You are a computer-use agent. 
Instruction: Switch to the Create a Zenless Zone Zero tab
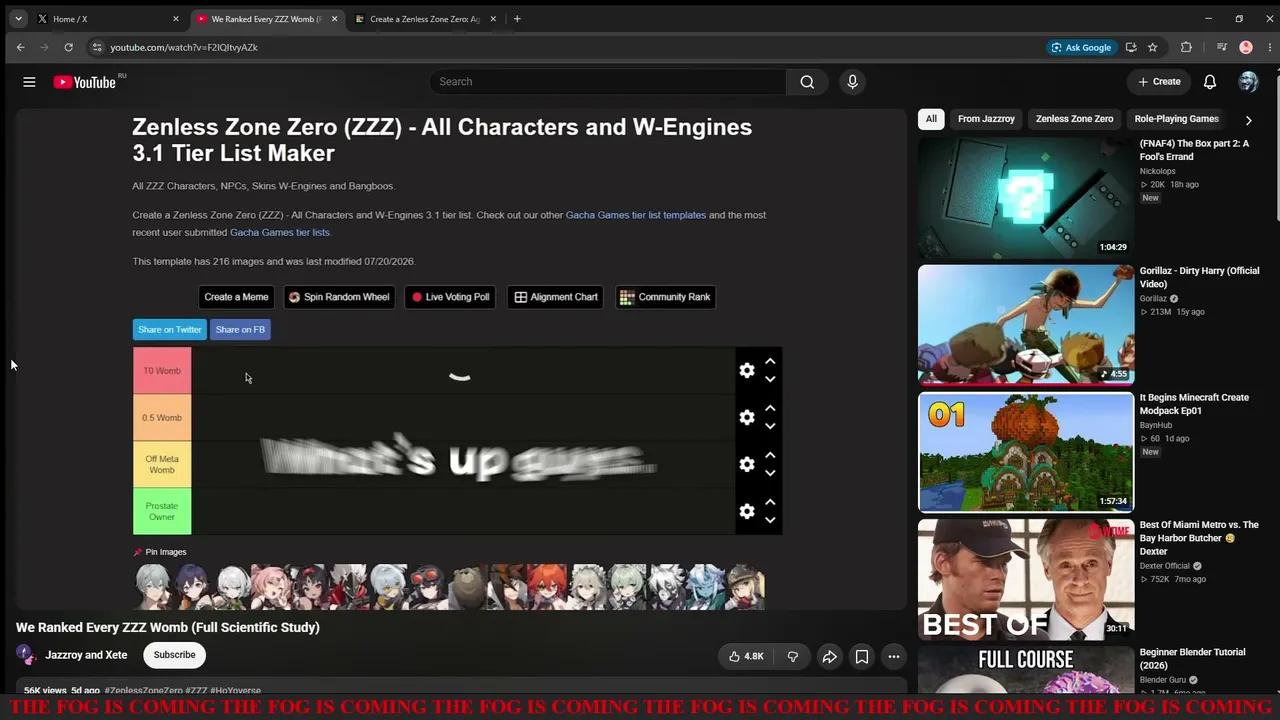[424, 18]
